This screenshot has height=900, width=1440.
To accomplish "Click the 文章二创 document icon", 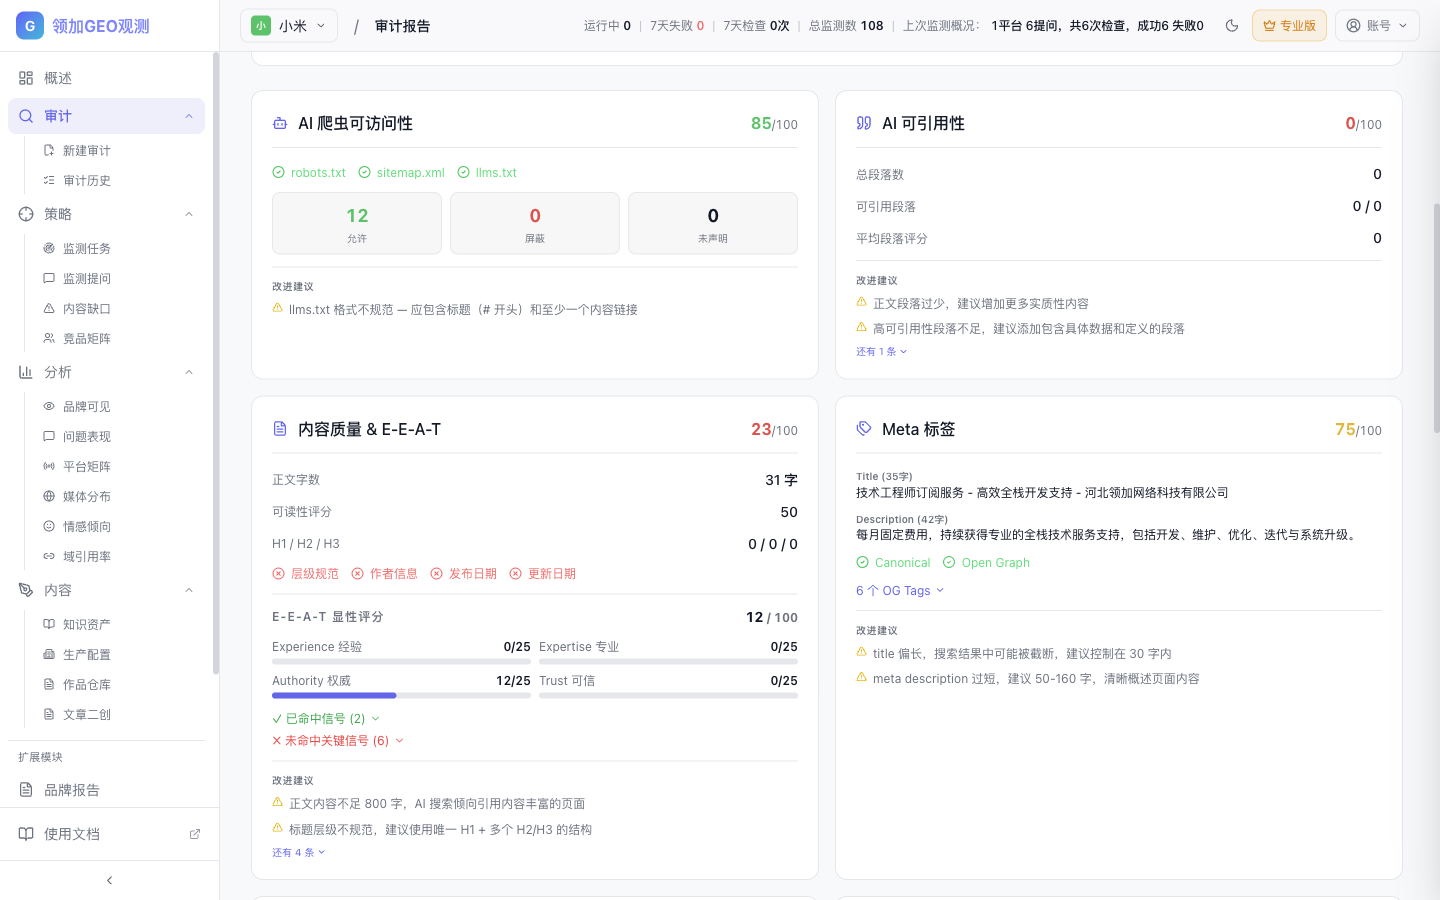I will 49,714.
